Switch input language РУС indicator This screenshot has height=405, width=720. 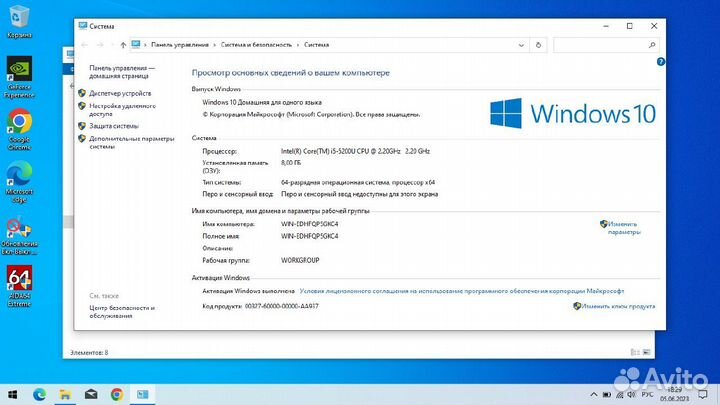click(x=647, y=394)
